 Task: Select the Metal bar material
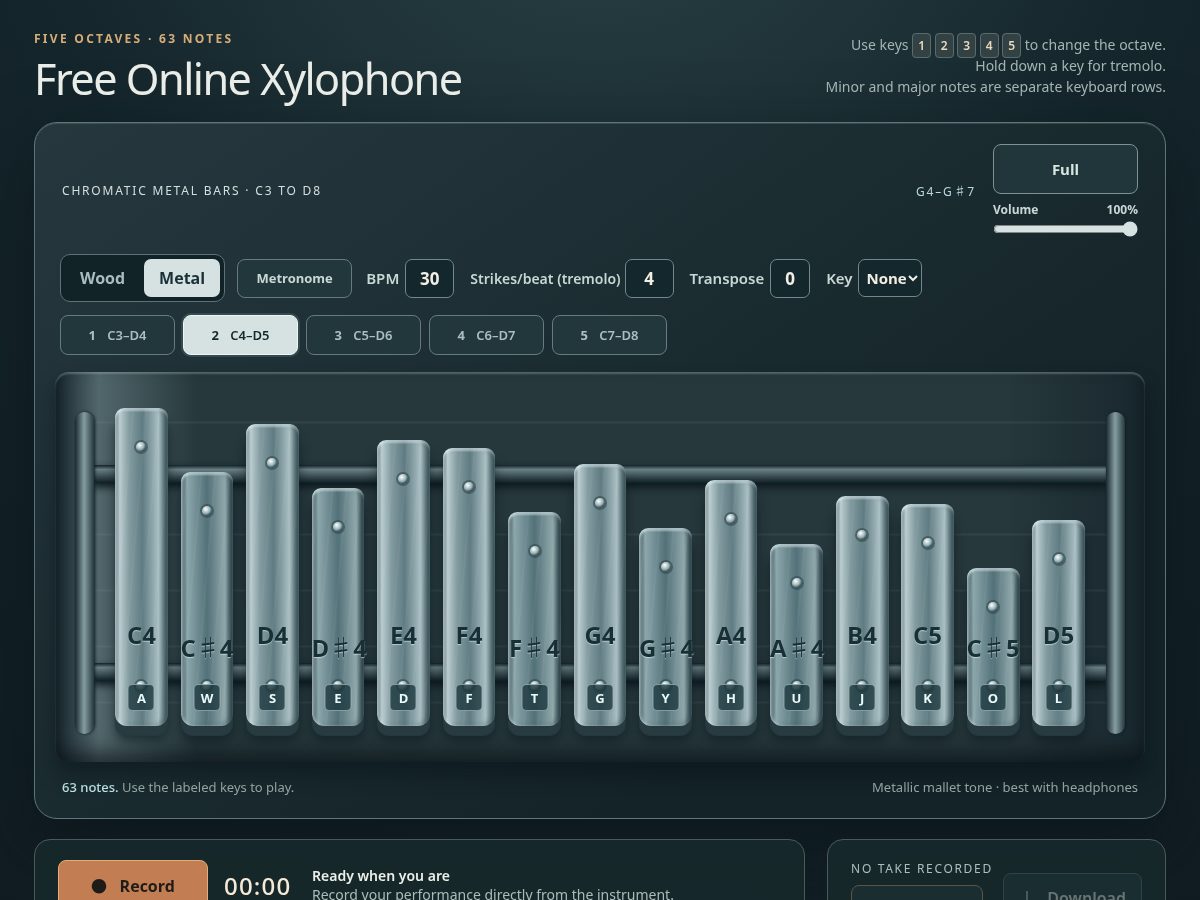pyautogui.click(x=182, y=278)
